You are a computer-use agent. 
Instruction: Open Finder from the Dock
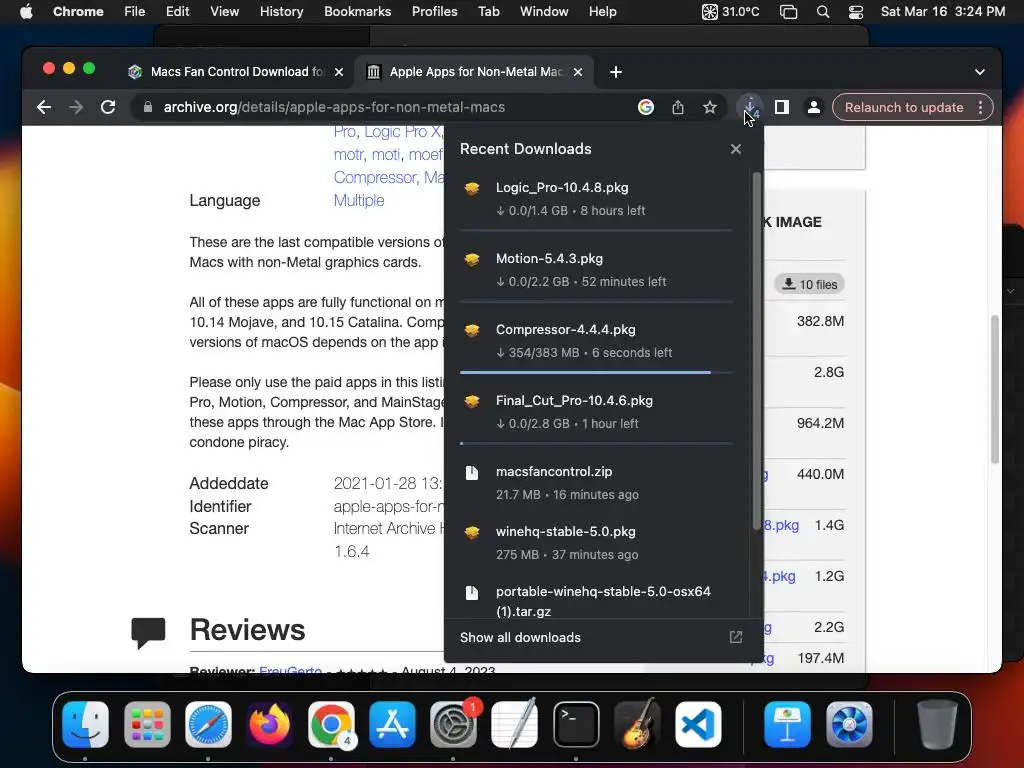click(86, 725)
